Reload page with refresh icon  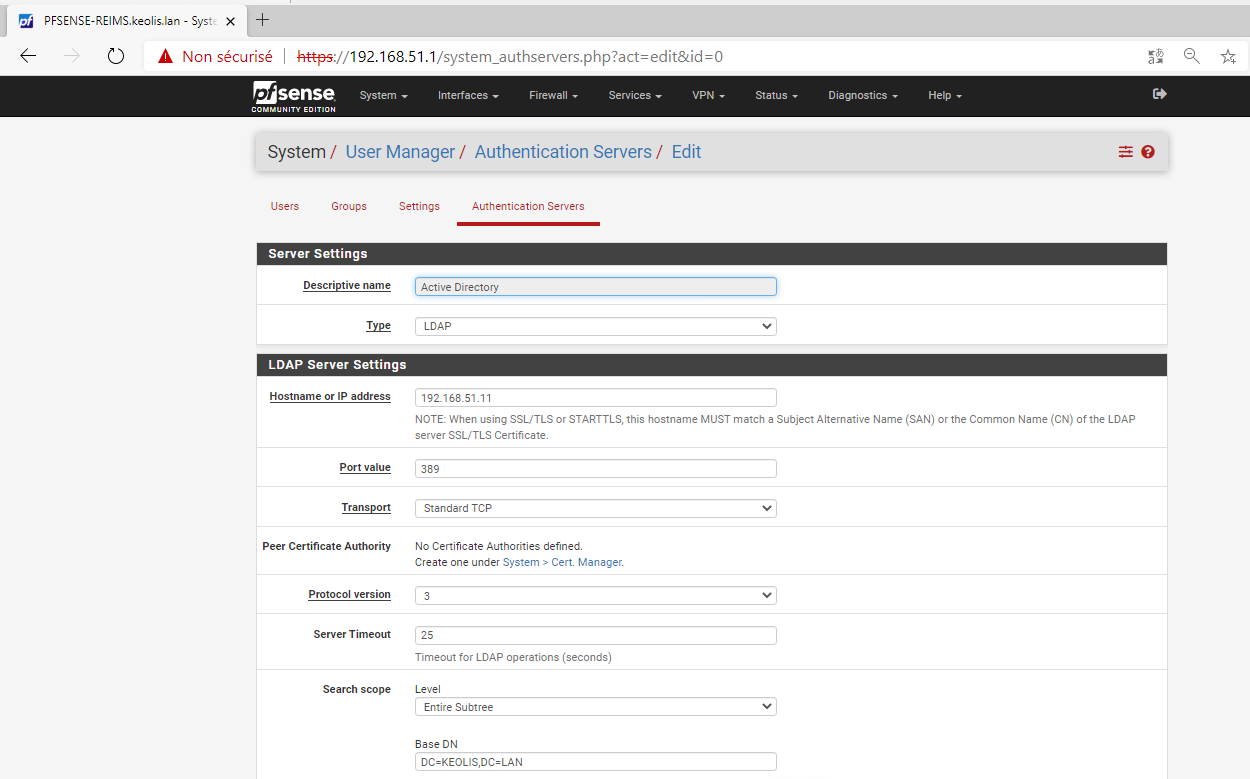tap(116, 56)
